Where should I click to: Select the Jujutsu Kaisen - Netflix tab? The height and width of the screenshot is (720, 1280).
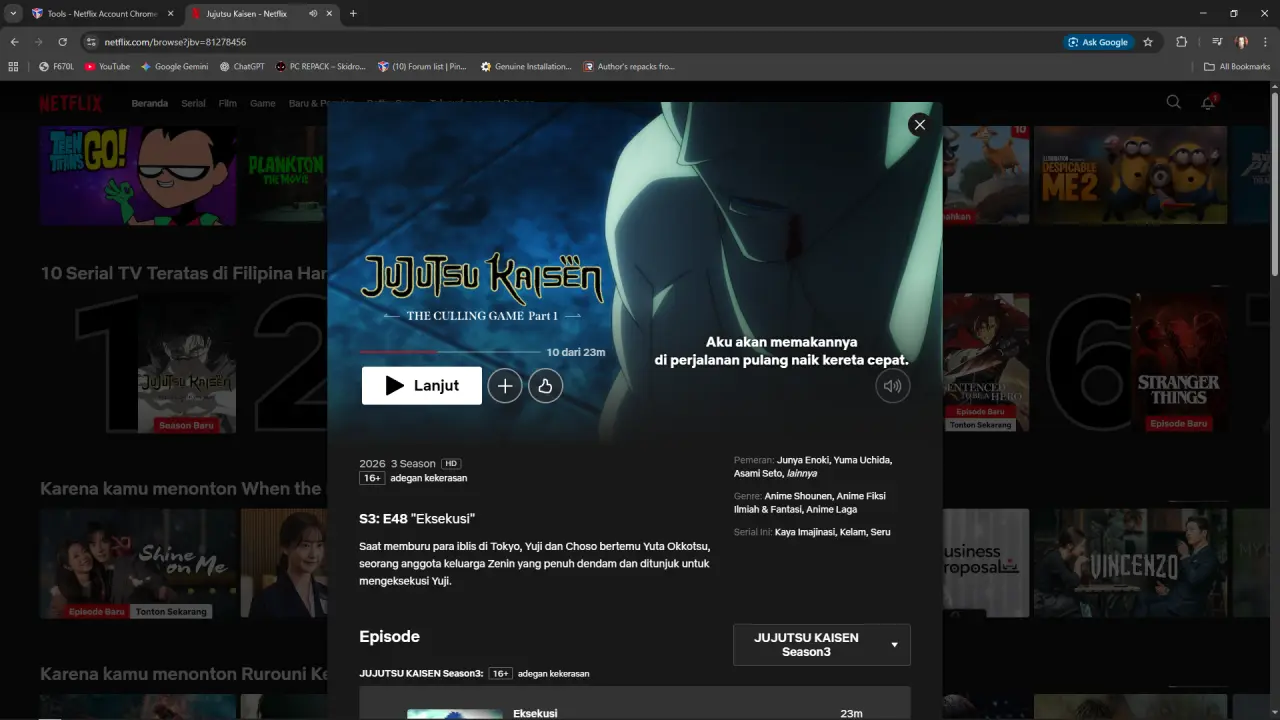tap(247, 14)
